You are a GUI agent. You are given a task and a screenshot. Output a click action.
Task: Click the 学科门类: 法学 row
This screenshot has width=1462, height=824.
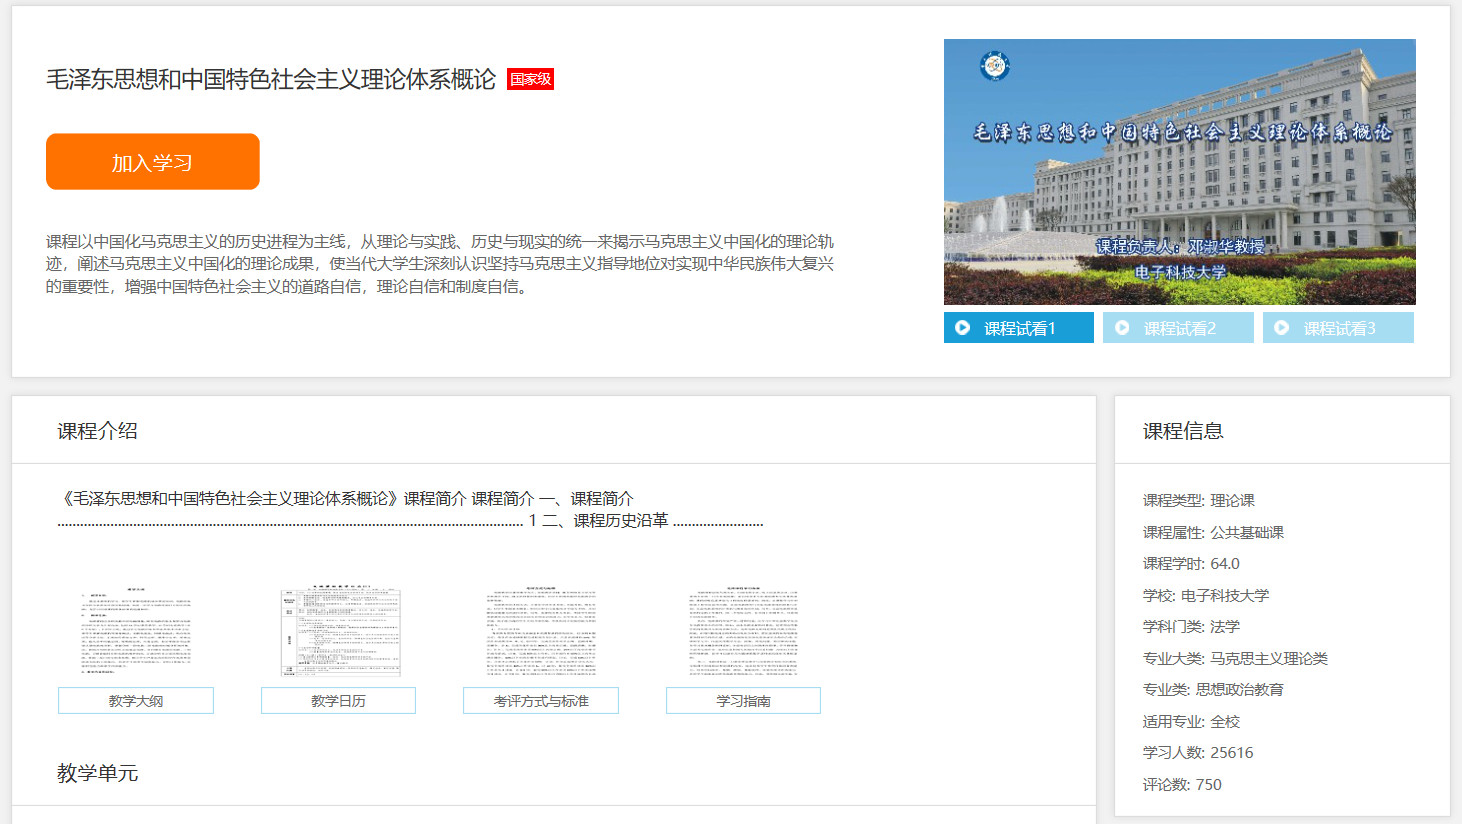pos(1191,626)
